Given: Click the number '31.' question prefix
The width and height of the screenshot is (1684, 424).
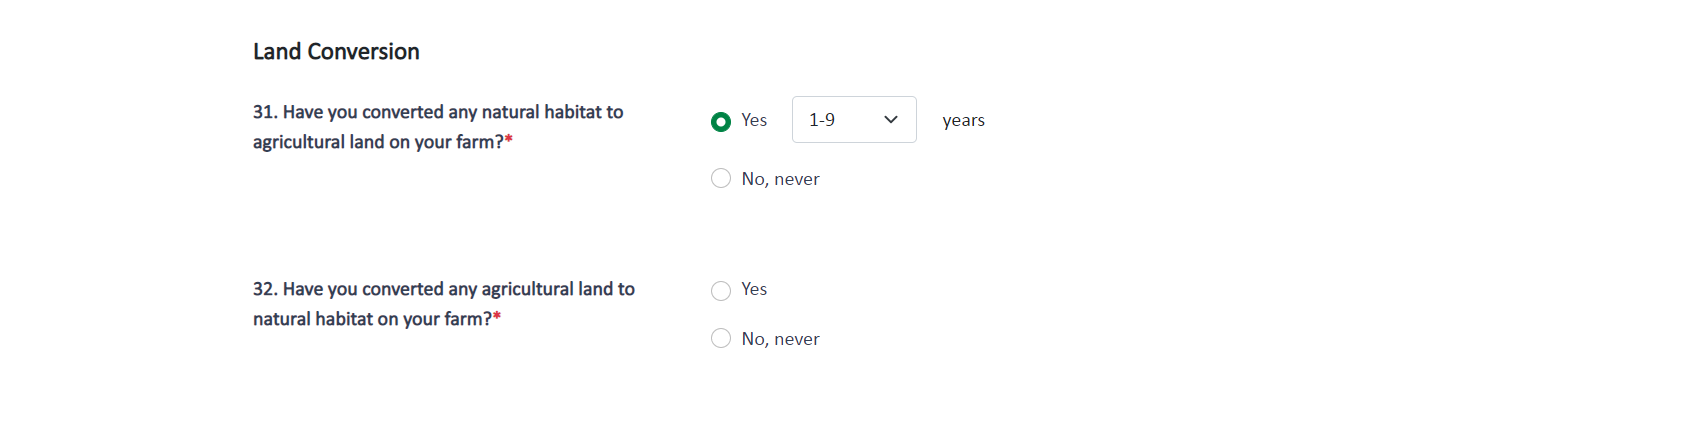Looking at the screenshot, I should click(265, 112).
